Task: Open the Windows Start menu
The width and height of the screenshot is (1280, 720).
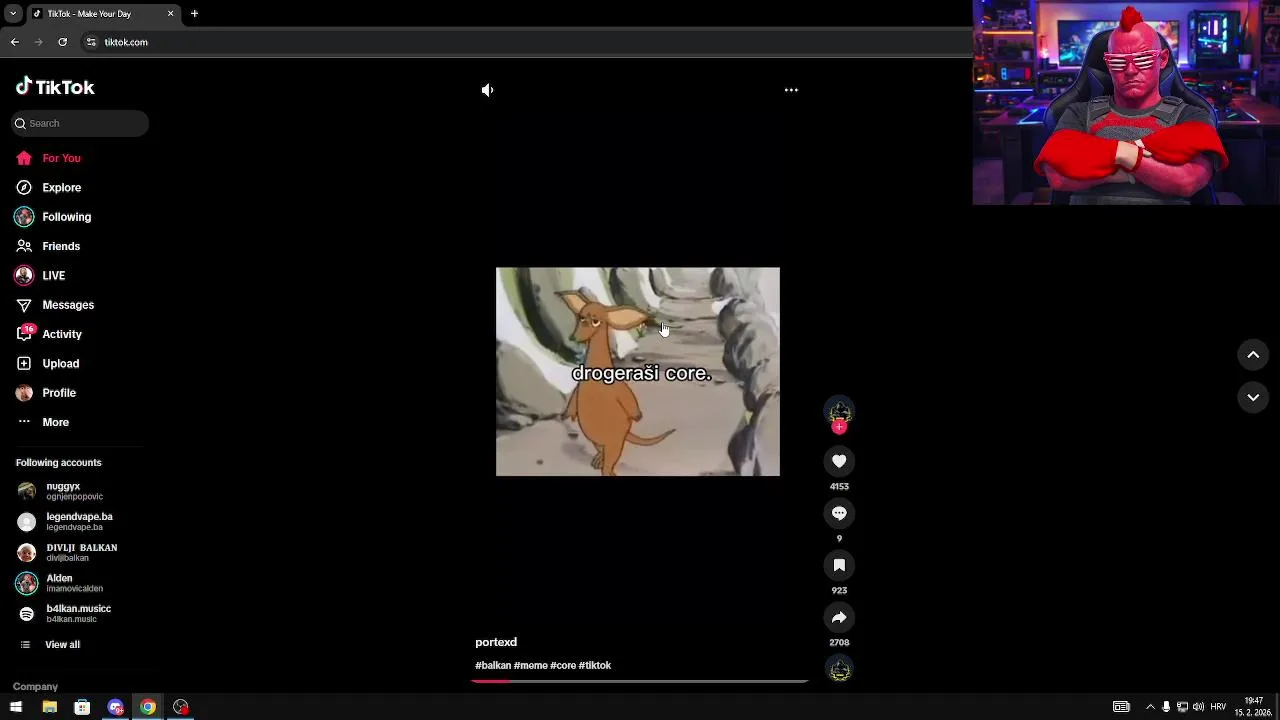Action: click(16, 707)
